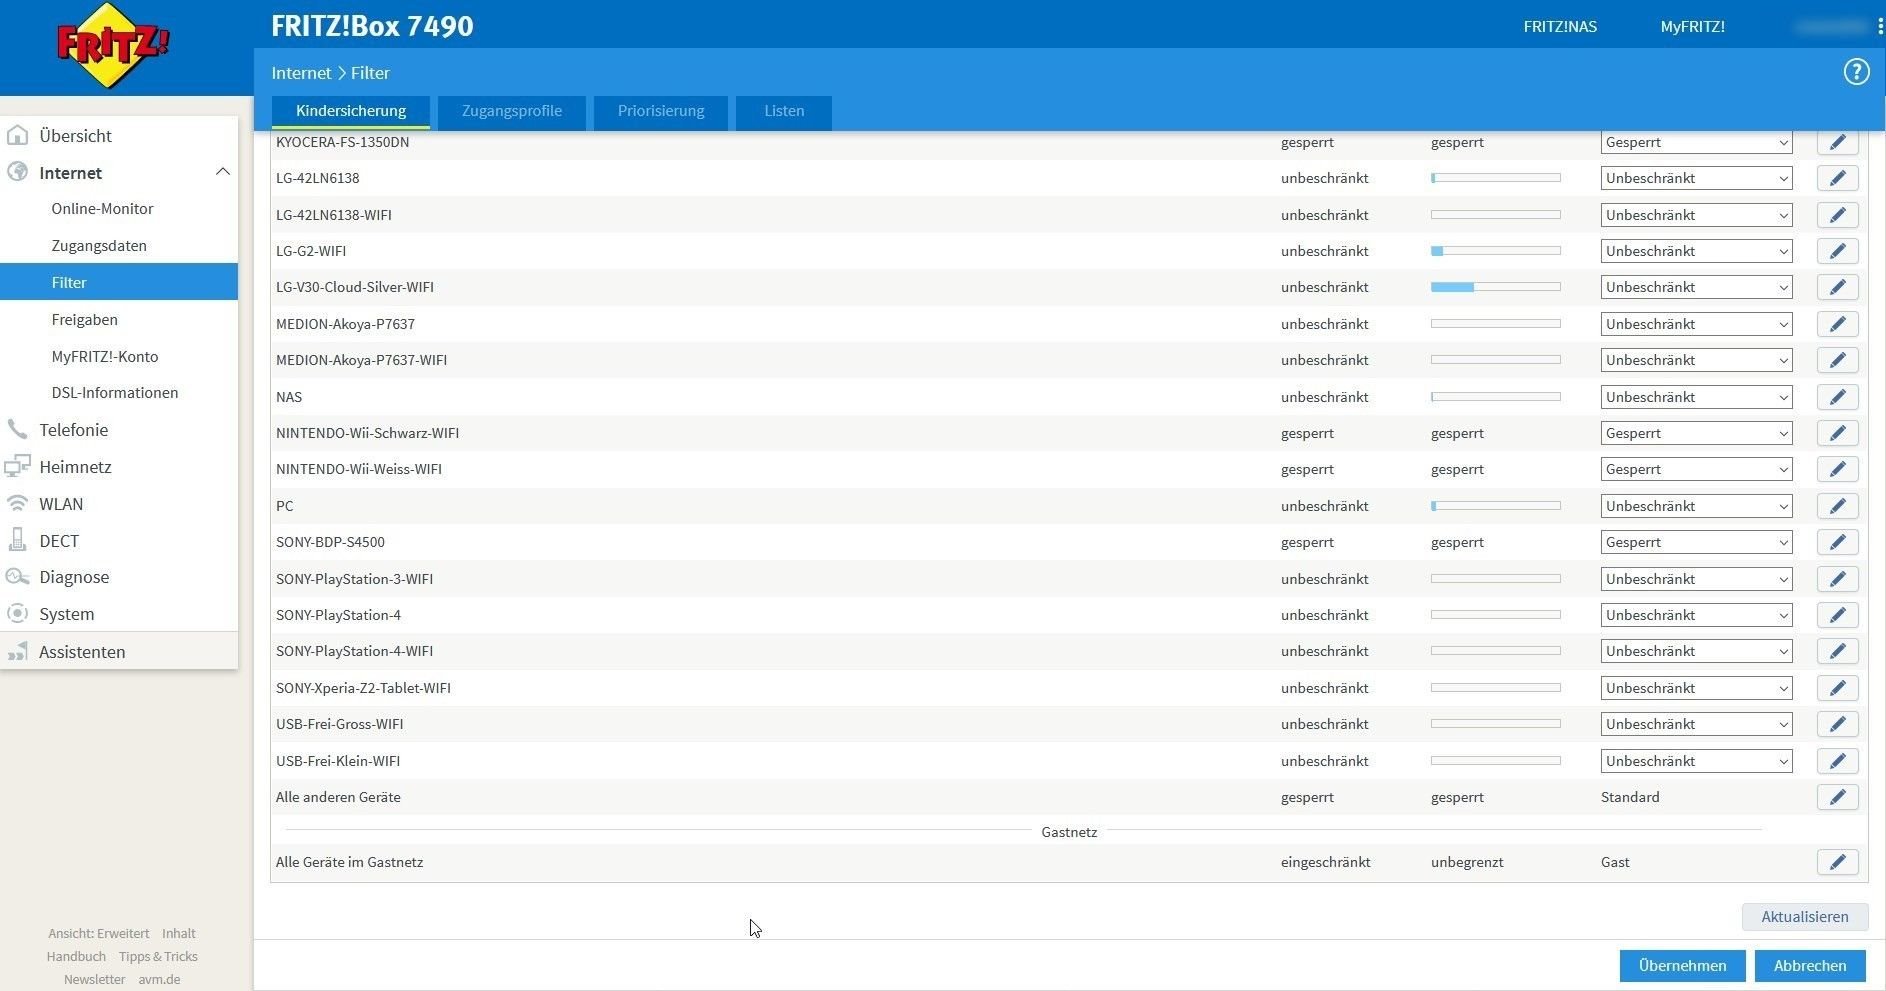1886x991 pixels.
Task: Edit SONY-PlayStation-4-WIFI pencil icon
Action: [1837, 651]
